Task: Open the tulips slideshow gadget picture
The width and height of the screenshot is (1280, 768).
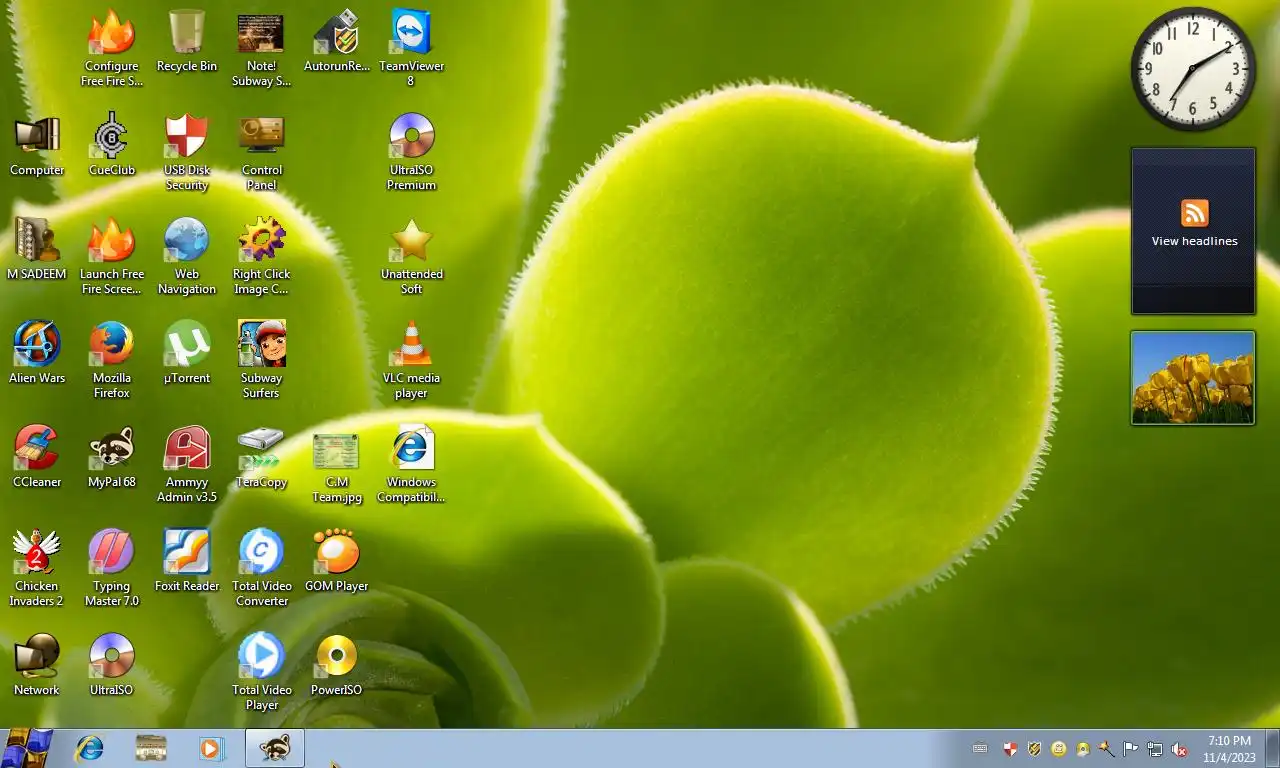Action: pyautogui.click(x=1193, y=378)
